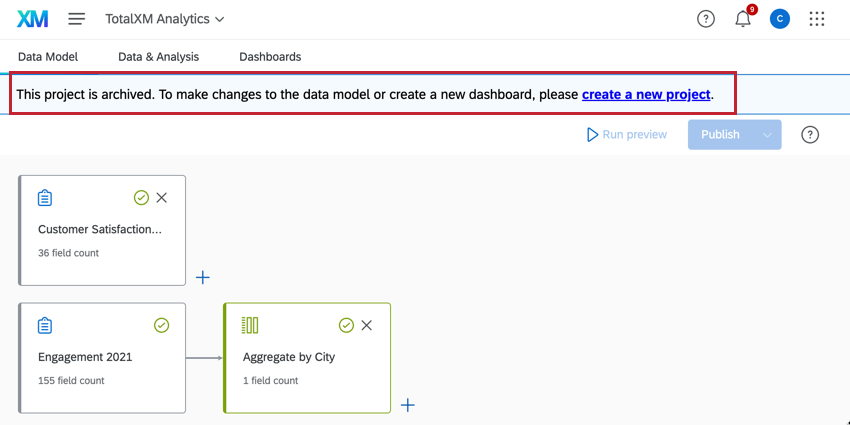This screenshot has height=425, width=850.
Task: Follow the 'create a new project' link
Action: pyautogui.click(x=646, y=95)
